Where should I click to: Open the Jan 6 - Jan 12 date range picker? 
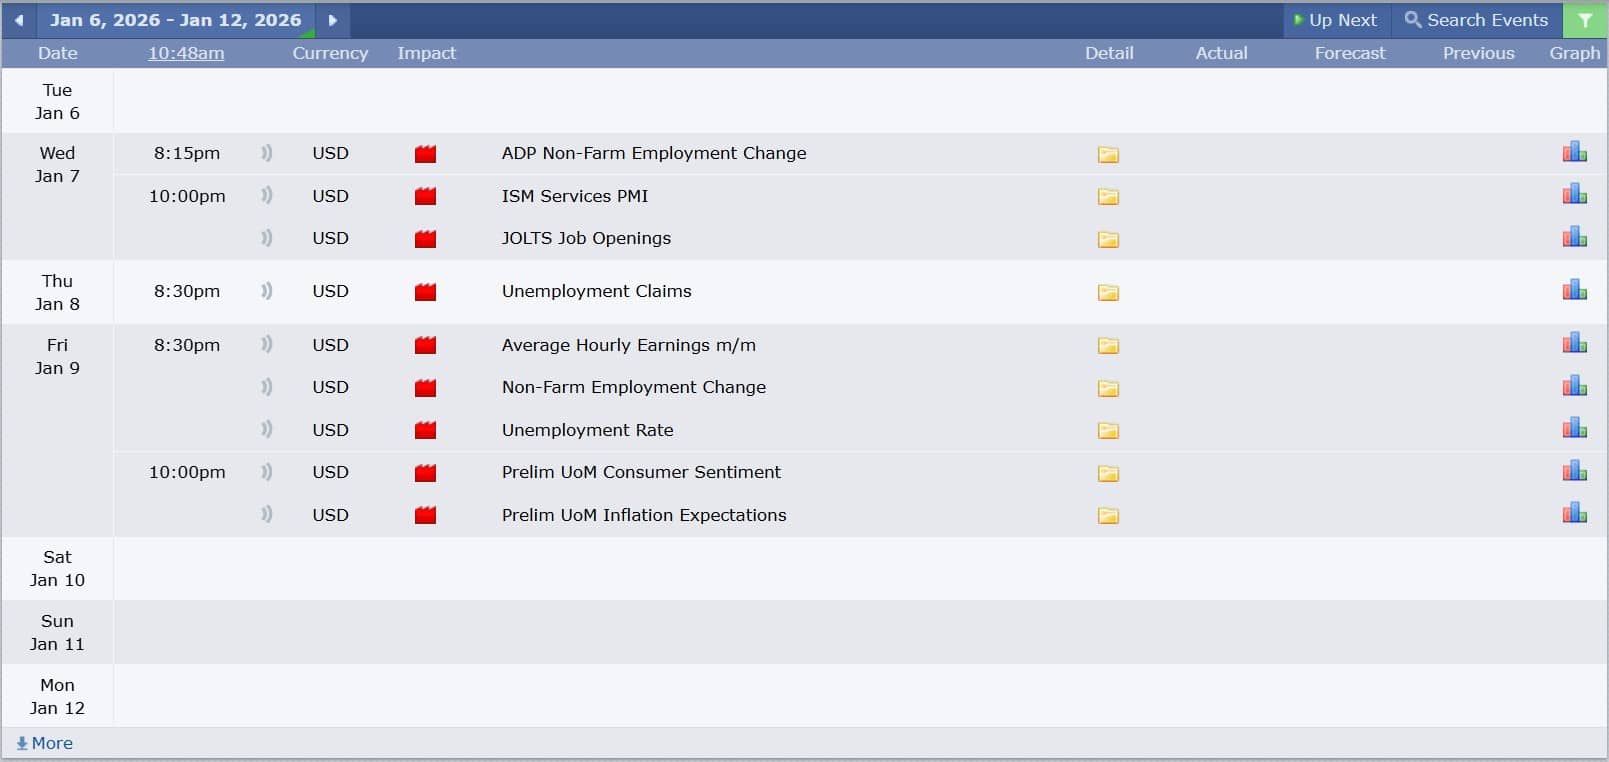click(175, 20)
